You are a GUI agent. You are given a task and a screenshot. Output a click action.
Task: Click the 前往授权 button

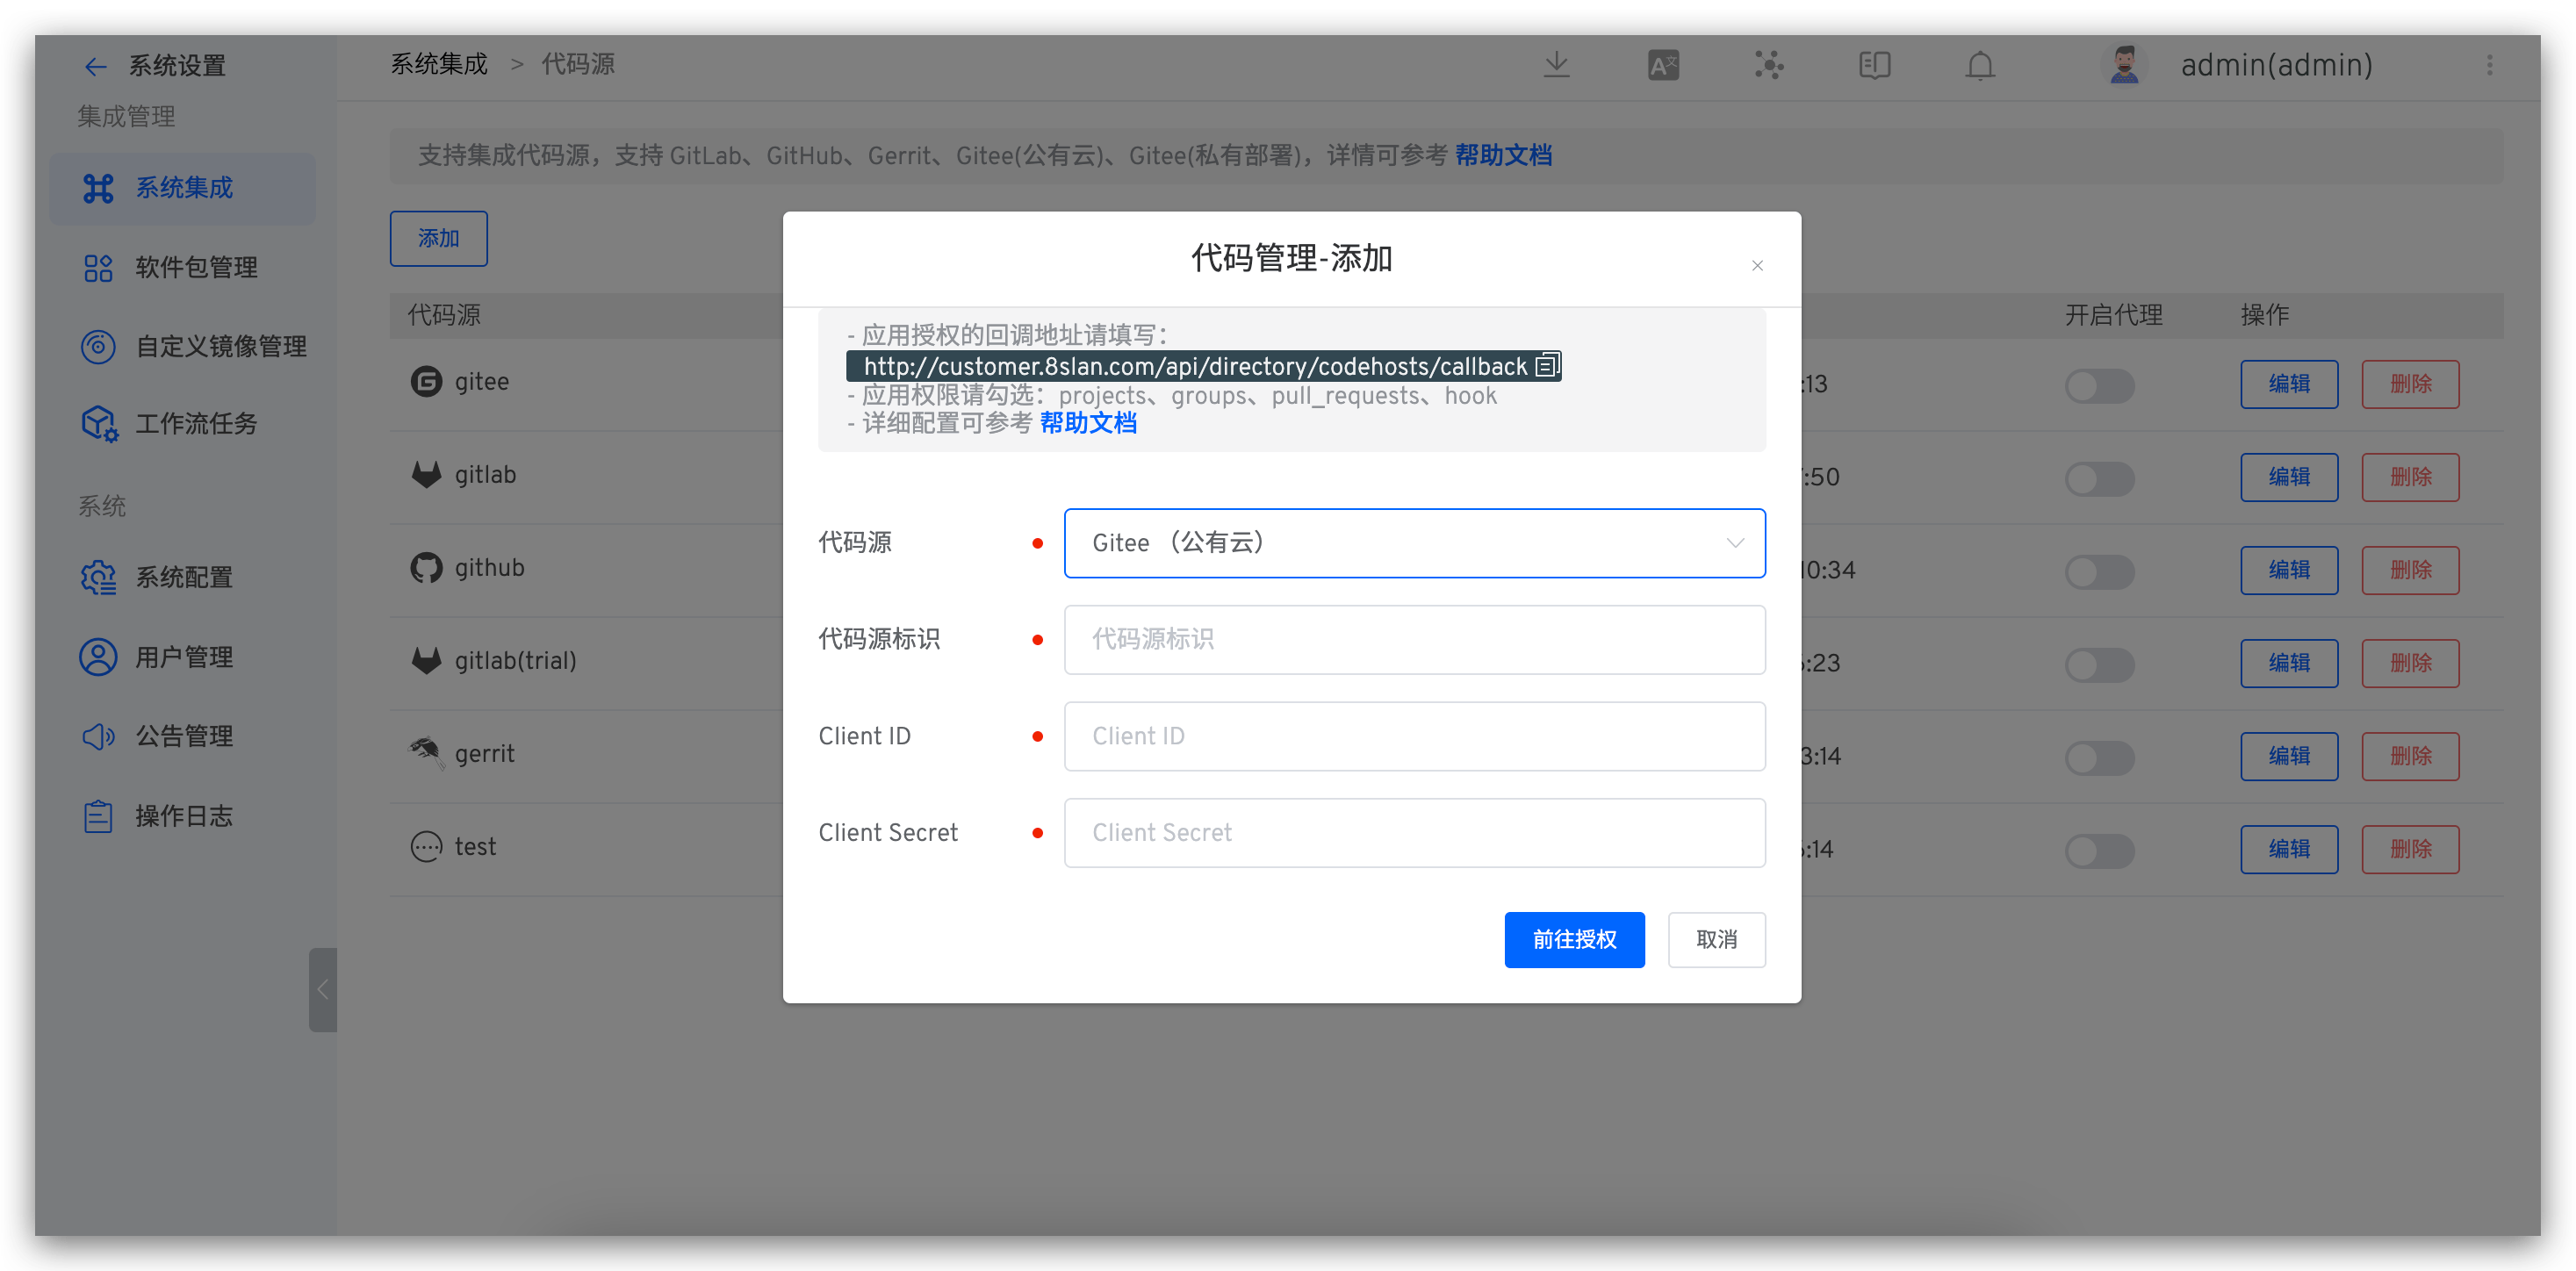click(x=1574, y=939)
